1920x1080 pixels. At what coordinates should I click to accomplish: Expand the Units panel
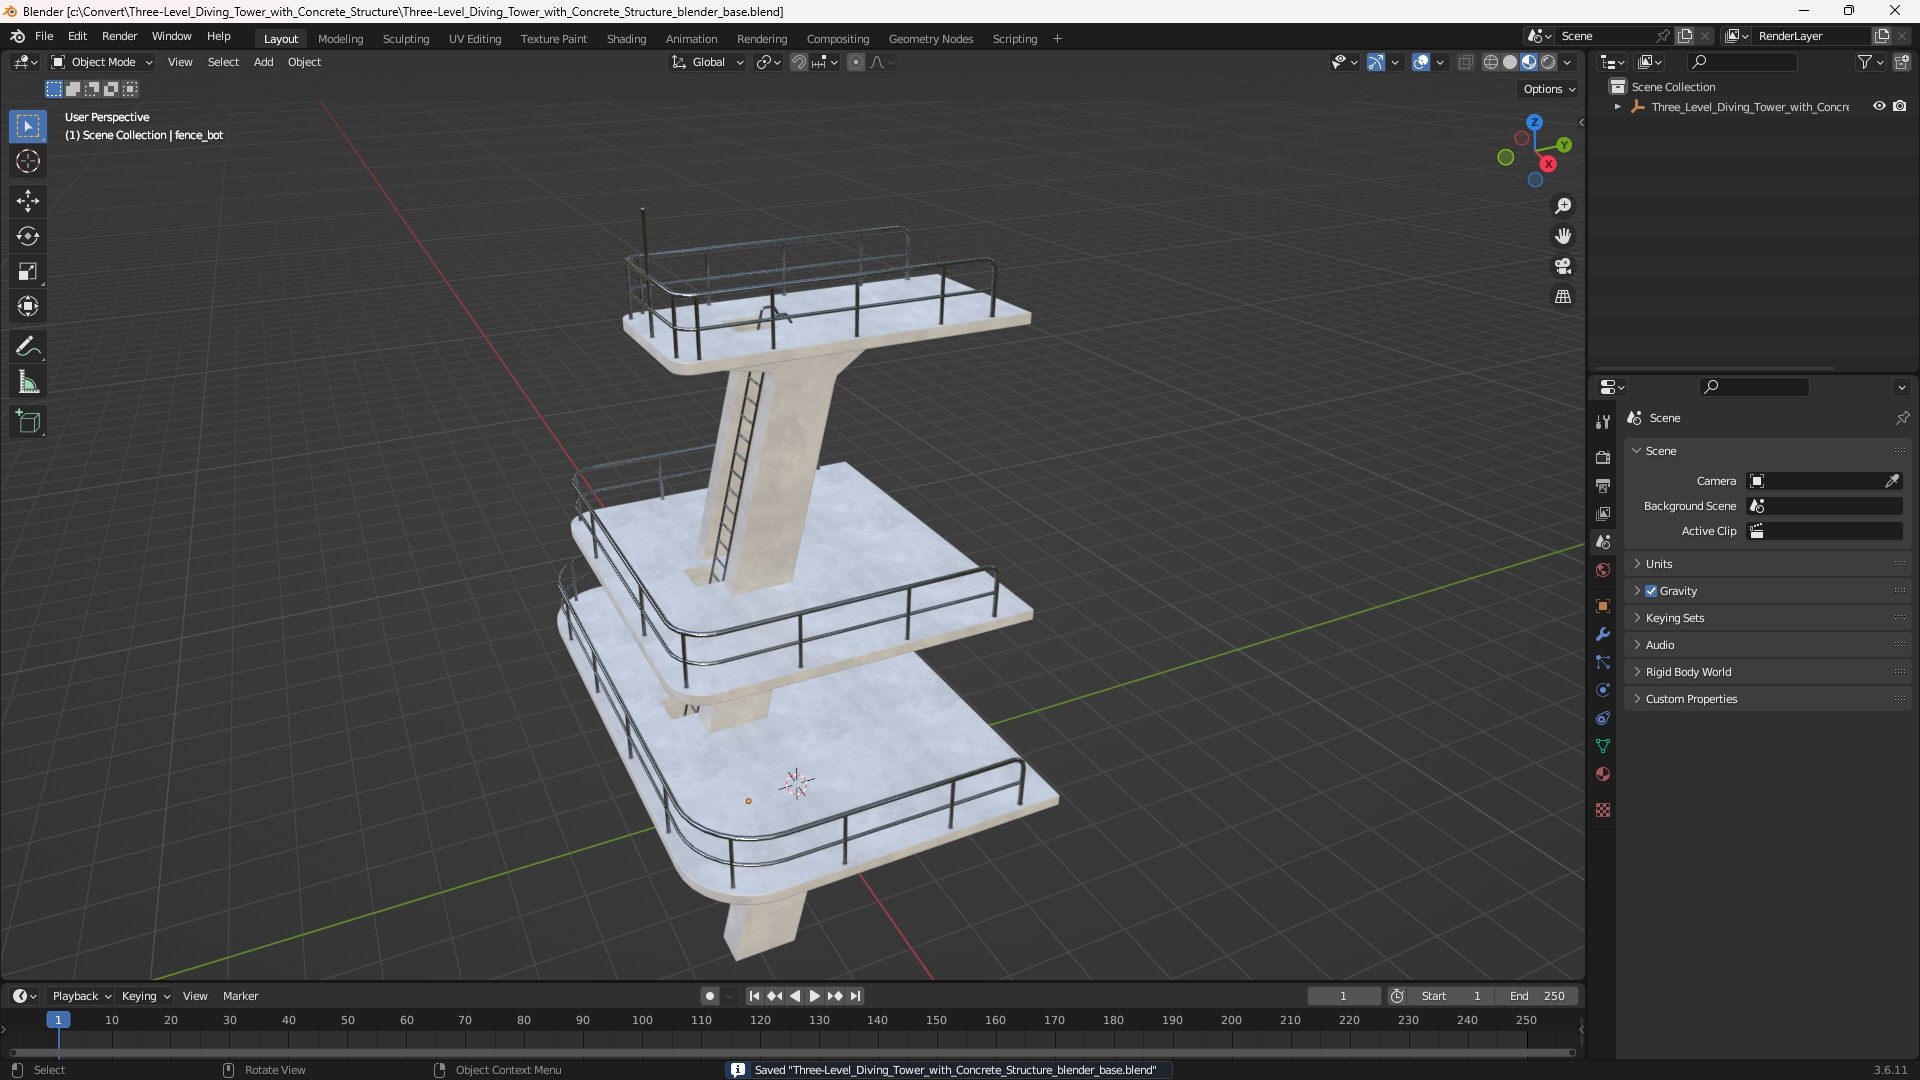[1766, 564]
